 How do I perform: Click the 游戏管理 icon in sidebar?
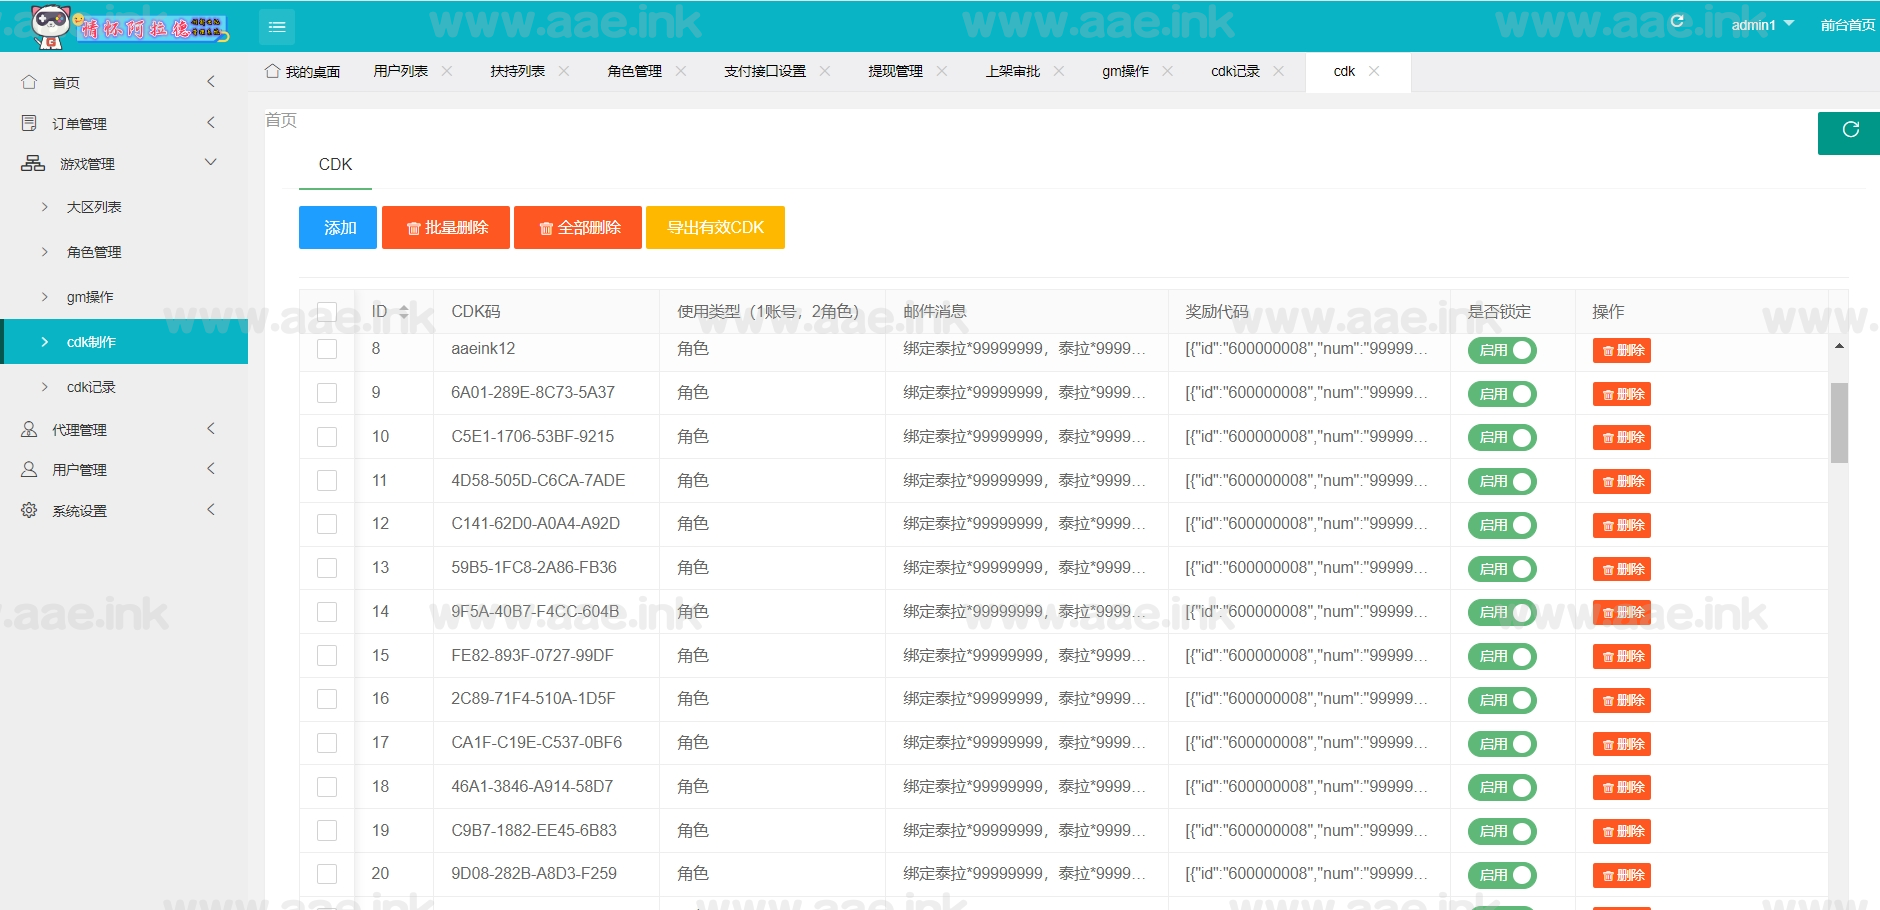[33, 163]
